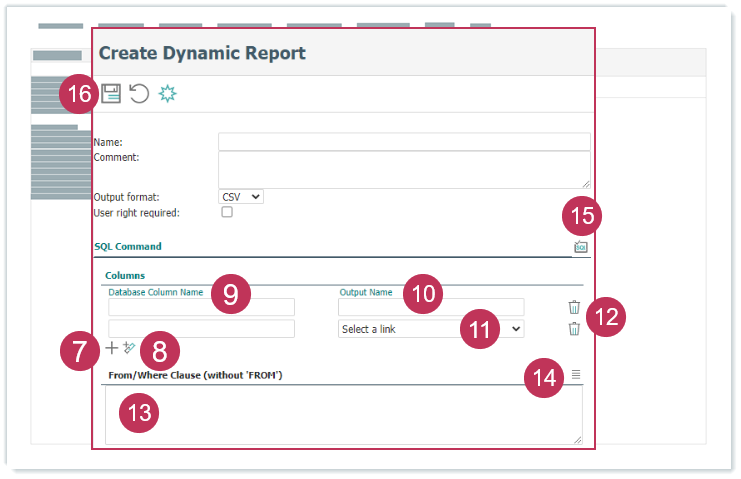Click the From/Where Clause box resize handle
Image resolution: width=741 pixels, height=479 pixels.
[577, 439]
